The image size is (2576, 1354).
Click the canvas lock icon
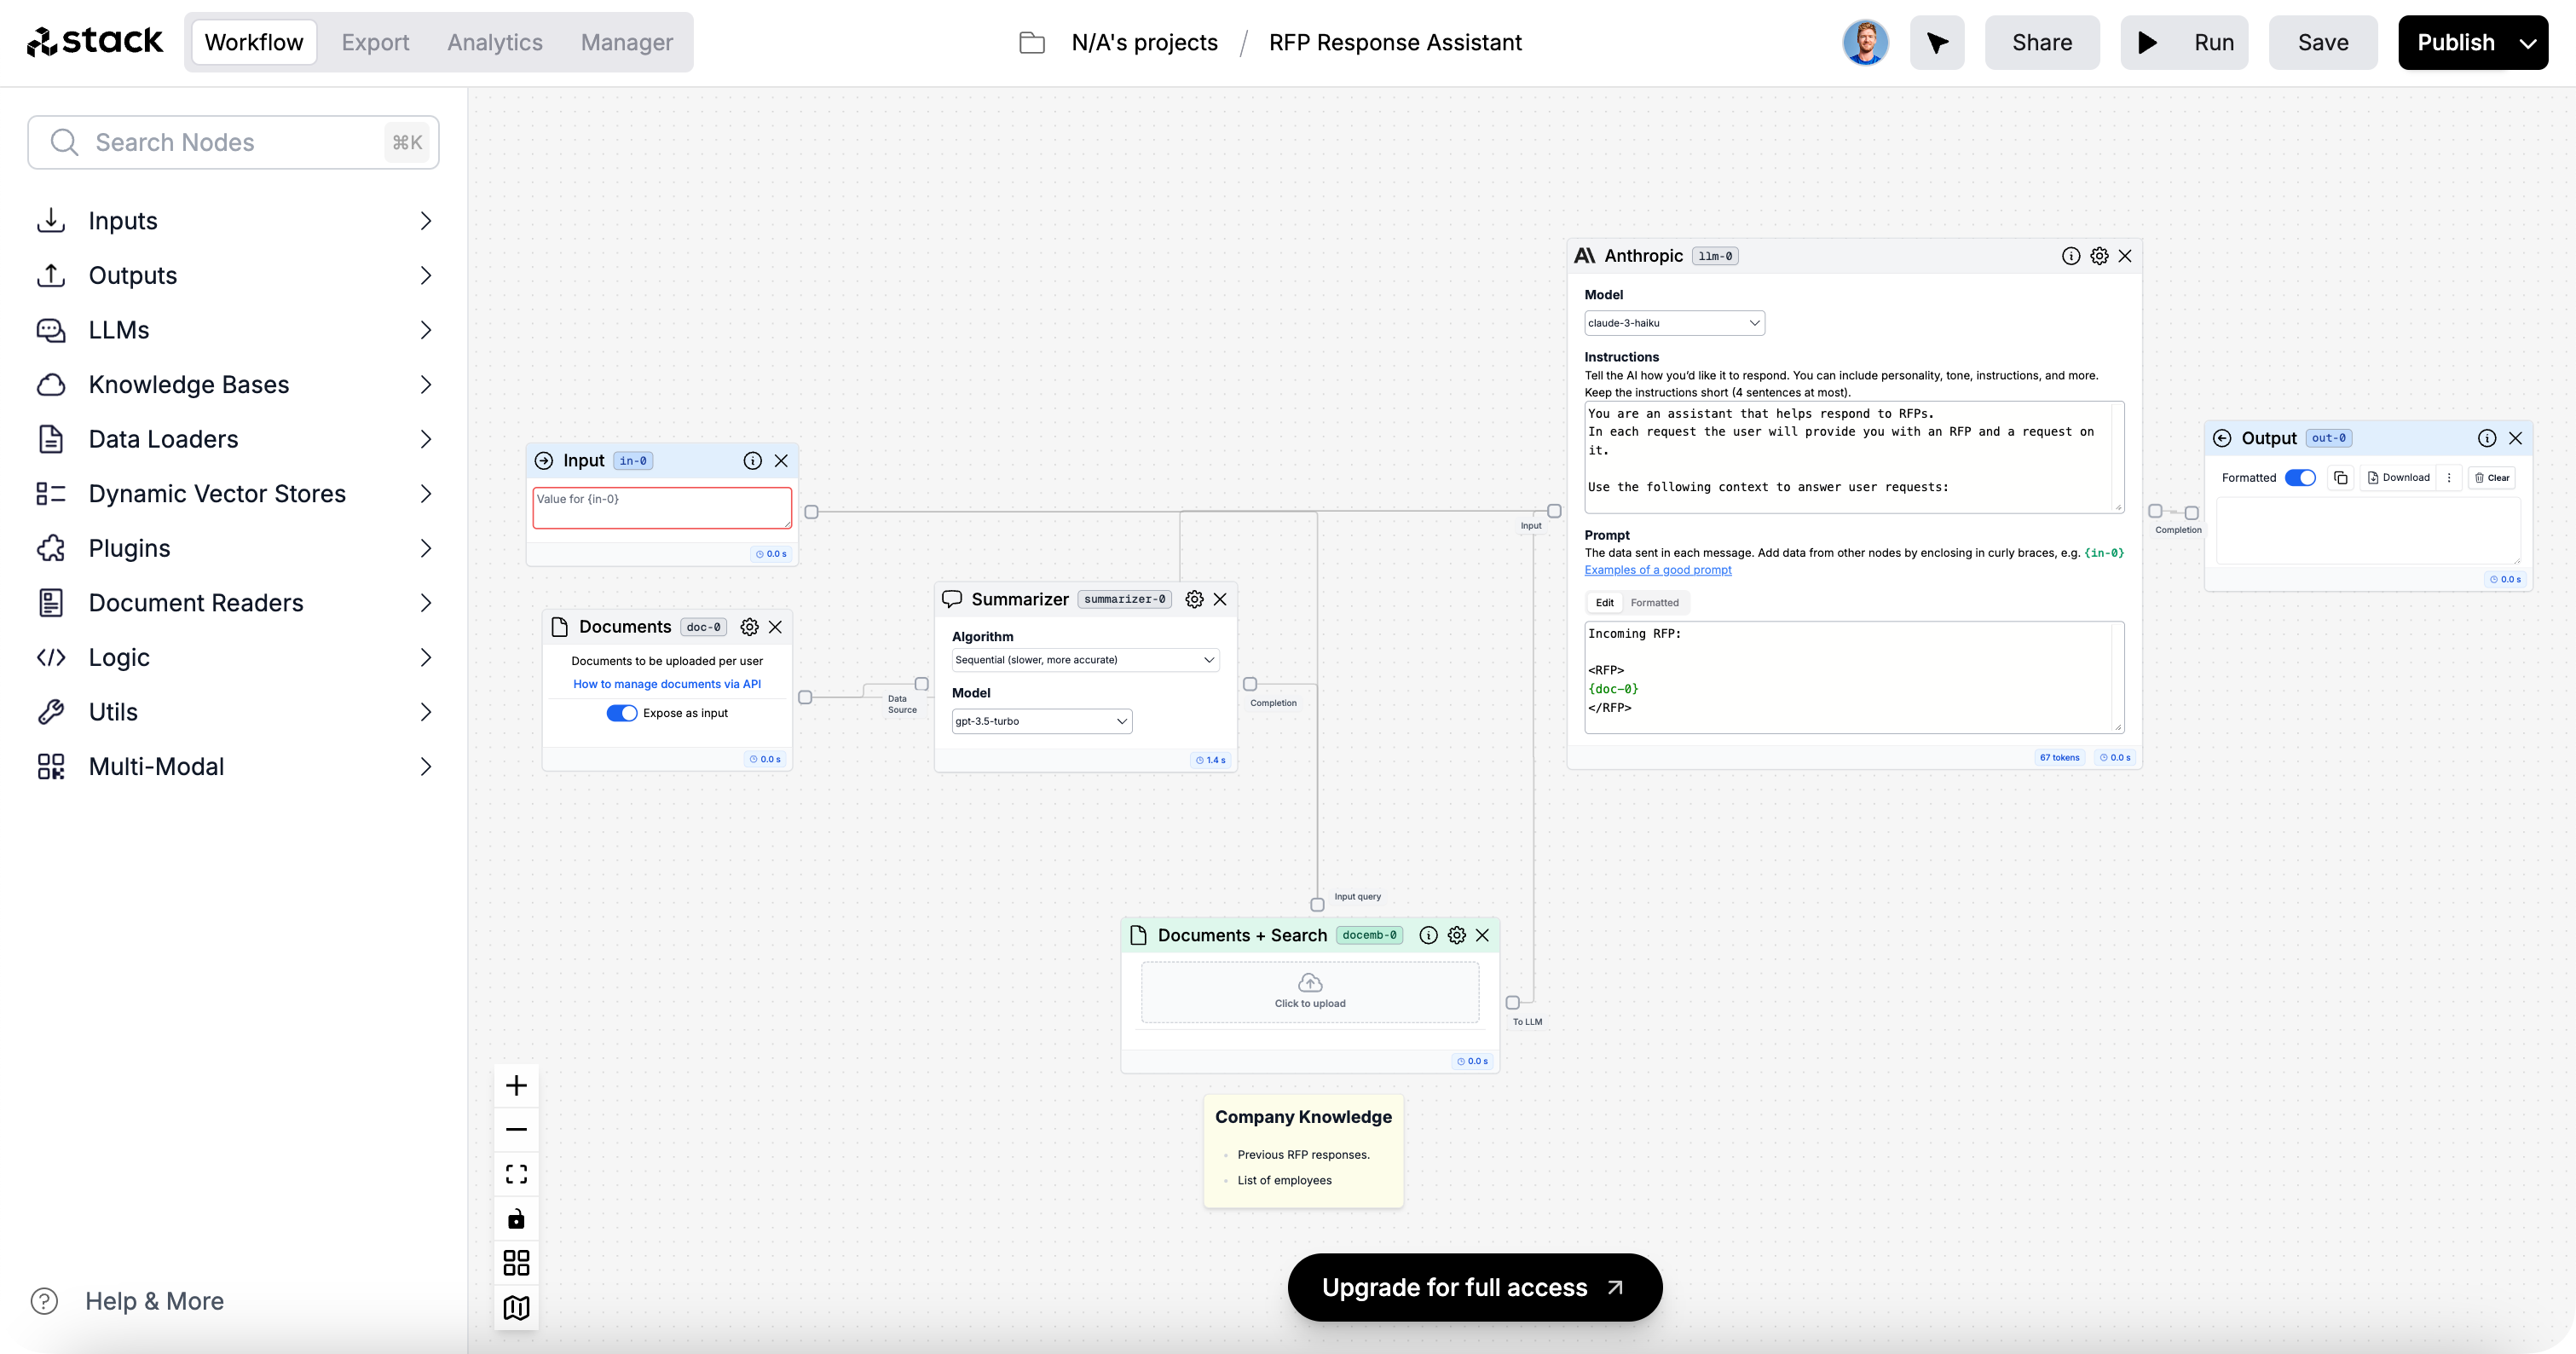[516, 1218]
